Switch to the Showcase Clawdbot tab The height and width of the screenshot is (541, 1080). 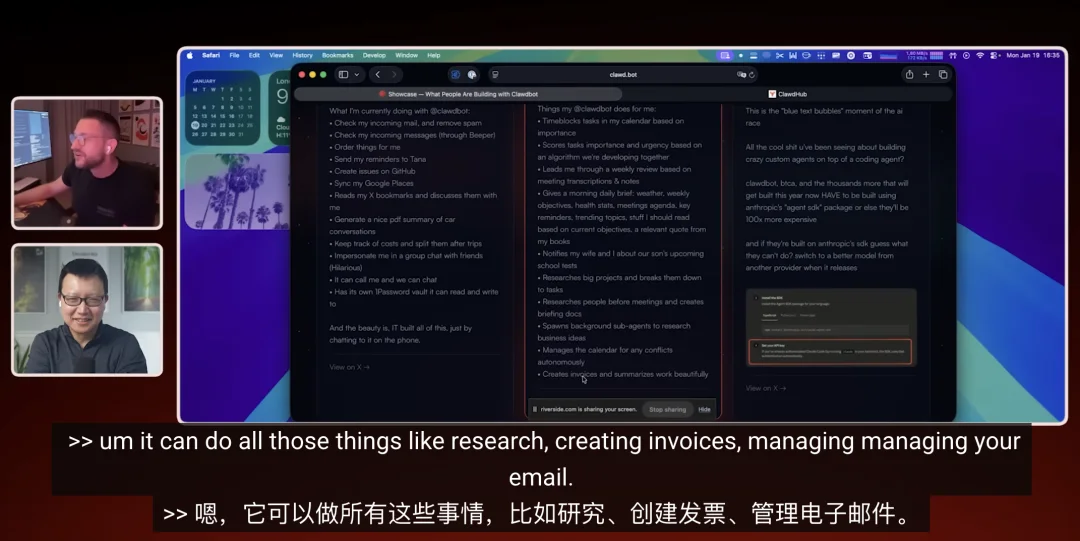tap(459, 94)
